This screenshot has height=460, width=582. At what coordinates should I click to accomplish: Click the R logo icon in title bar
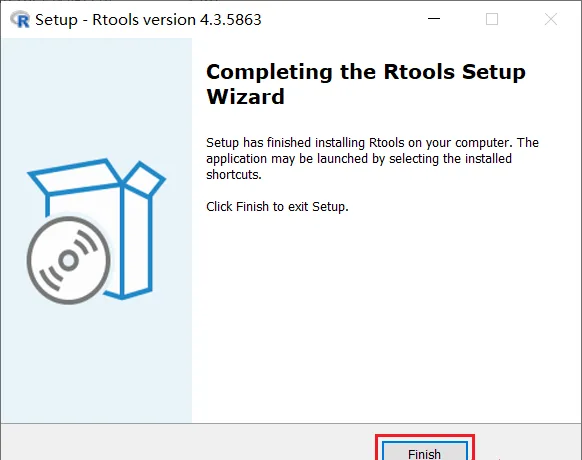coord(20,20)
